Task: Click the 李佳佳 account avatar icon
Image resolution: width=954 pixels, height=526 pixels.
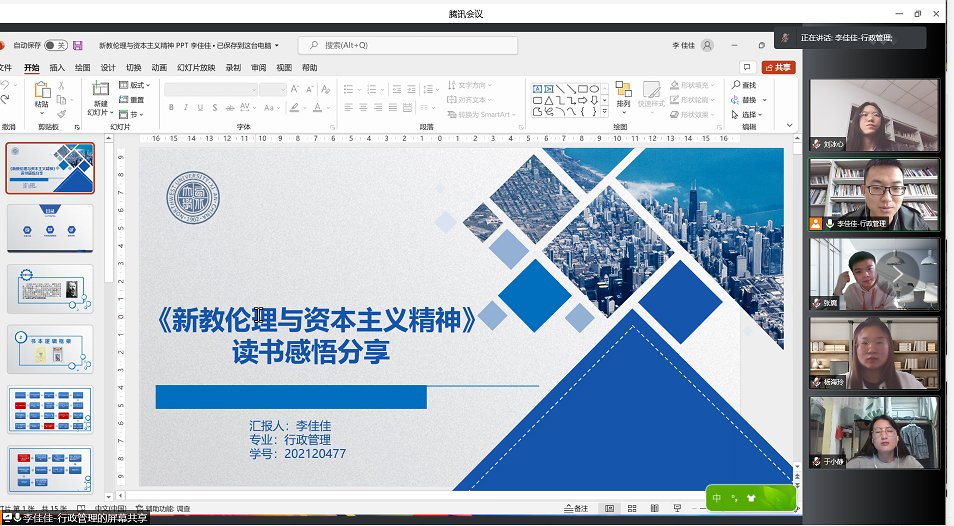Action: [x=708, y=45]
